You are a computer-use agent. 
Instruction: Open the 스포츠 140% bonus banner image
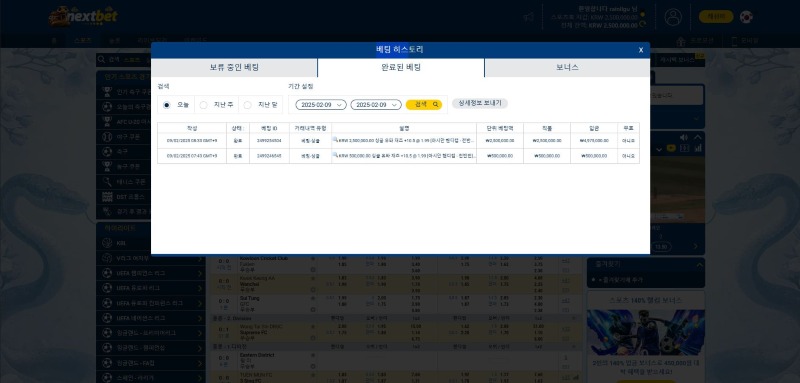[x=645, y=333]
